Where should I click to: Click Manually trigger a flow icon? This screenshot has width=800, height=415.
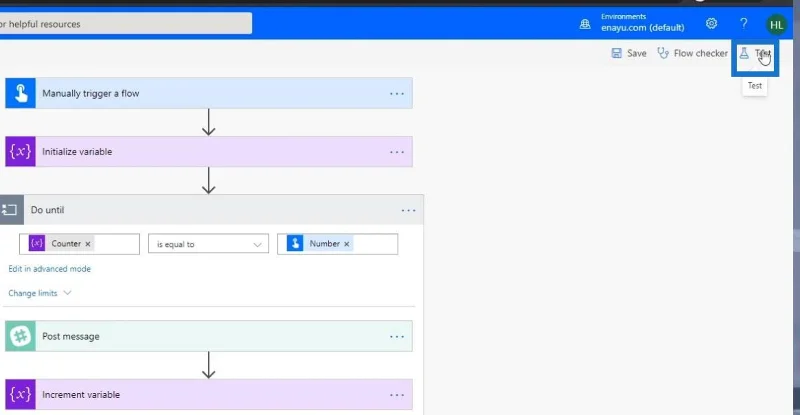pos(20,93)
